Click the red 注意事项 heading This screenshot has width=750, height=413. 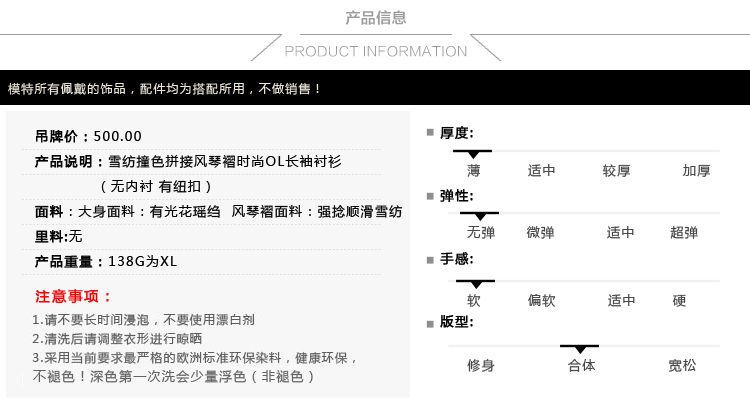pos(73,296)
